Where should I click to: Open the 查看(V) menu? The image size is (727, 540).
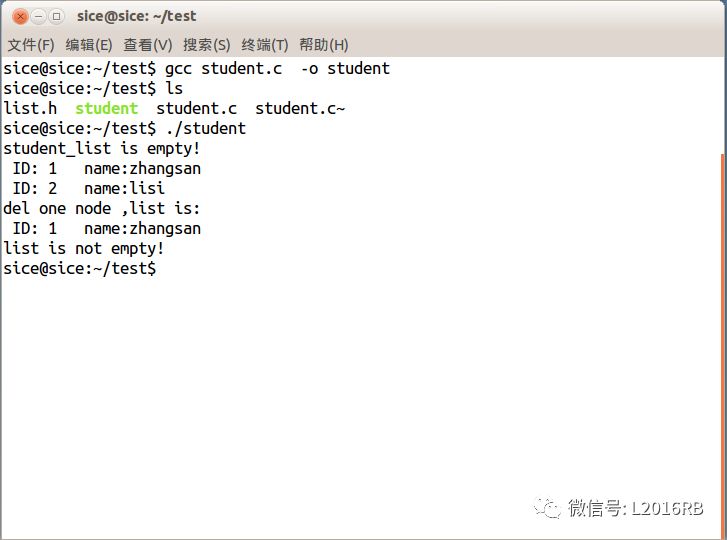[148, 45]
